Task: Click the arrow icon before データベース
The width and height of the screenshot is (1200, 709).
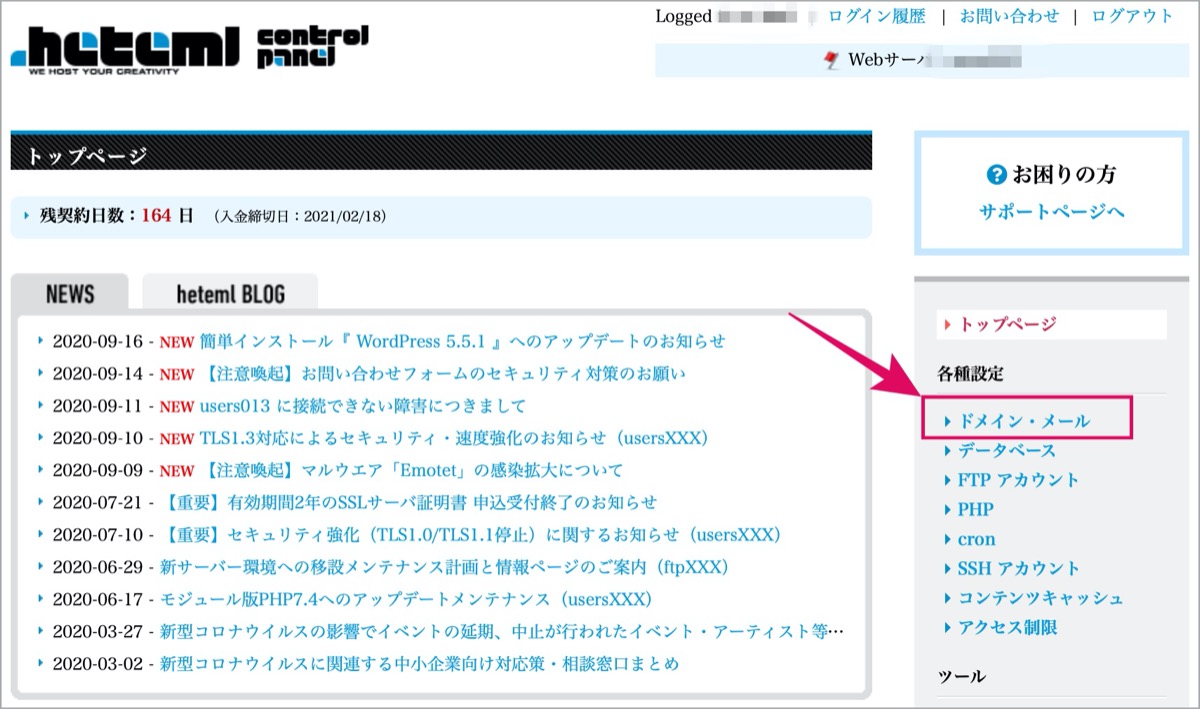Action: coord(948,451)
